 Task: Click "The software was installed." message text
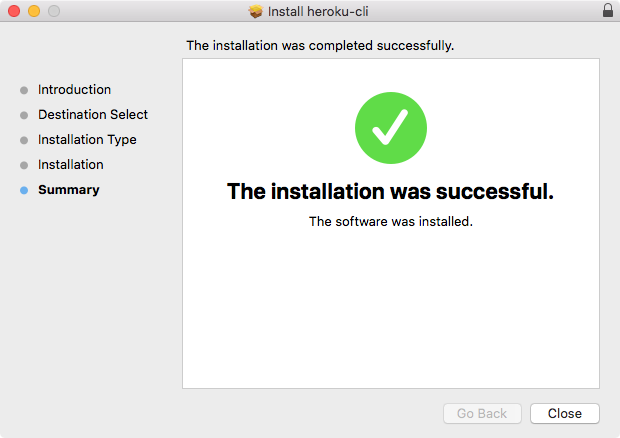390,222
